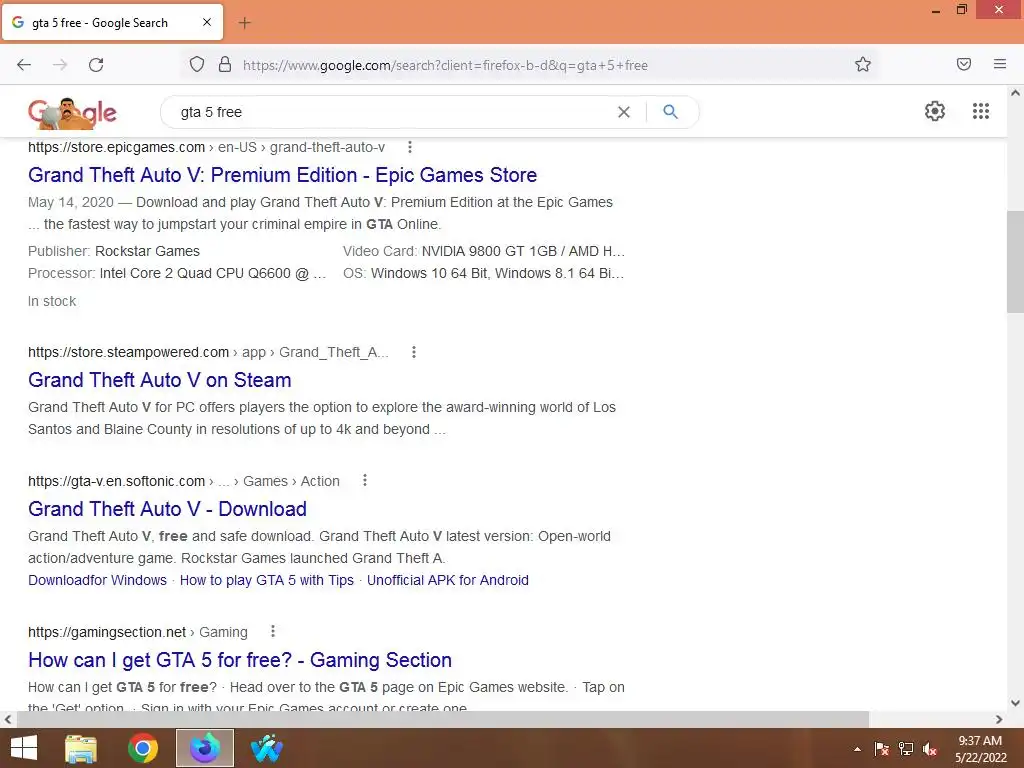Close the gta 5 free tab
This screenshot has height=768, width=1024.
click(207, 22)
